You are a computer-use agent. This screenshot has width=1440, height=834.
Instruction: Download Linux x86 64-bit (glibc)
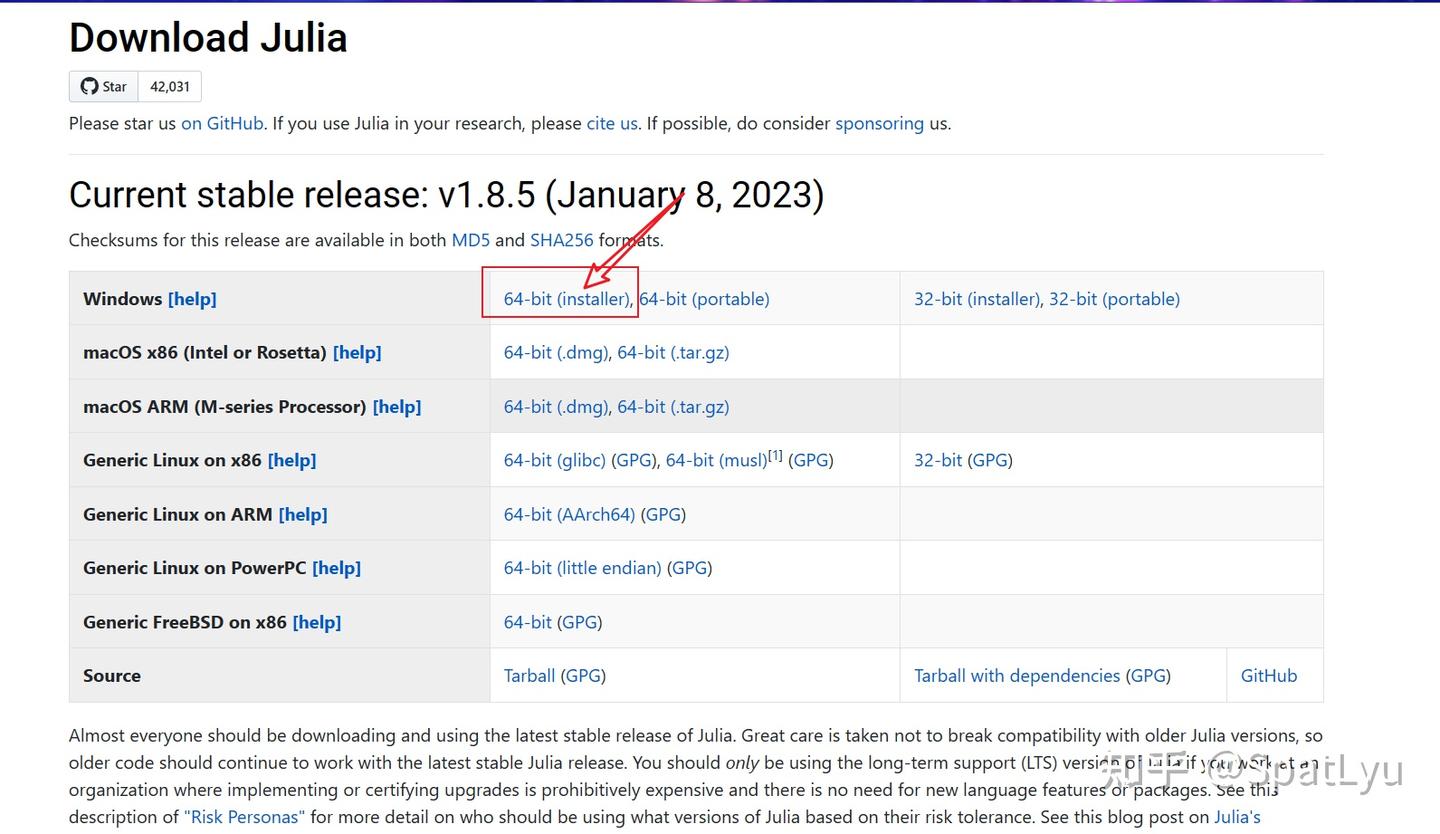tap(555, 461)
